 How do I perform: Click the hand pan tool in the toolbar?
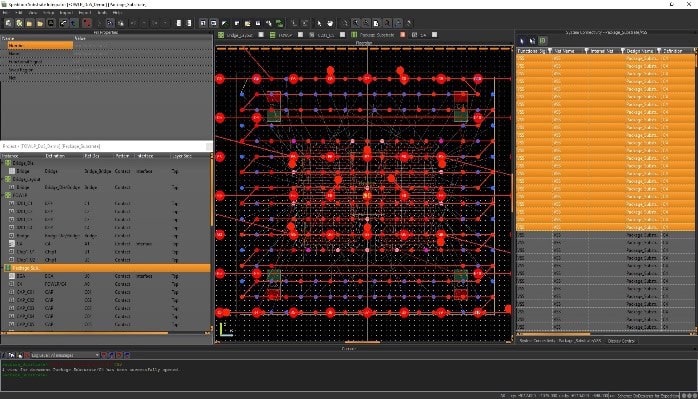coord(330,23)
